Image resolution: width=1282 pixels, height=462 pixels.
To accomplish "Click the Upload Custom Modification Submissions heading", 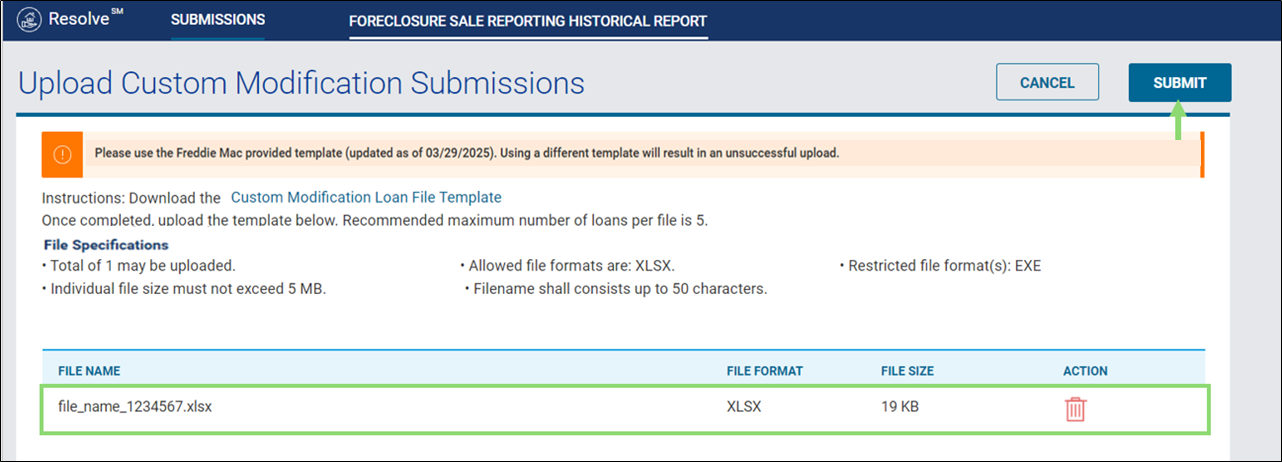I will point(301,83).
